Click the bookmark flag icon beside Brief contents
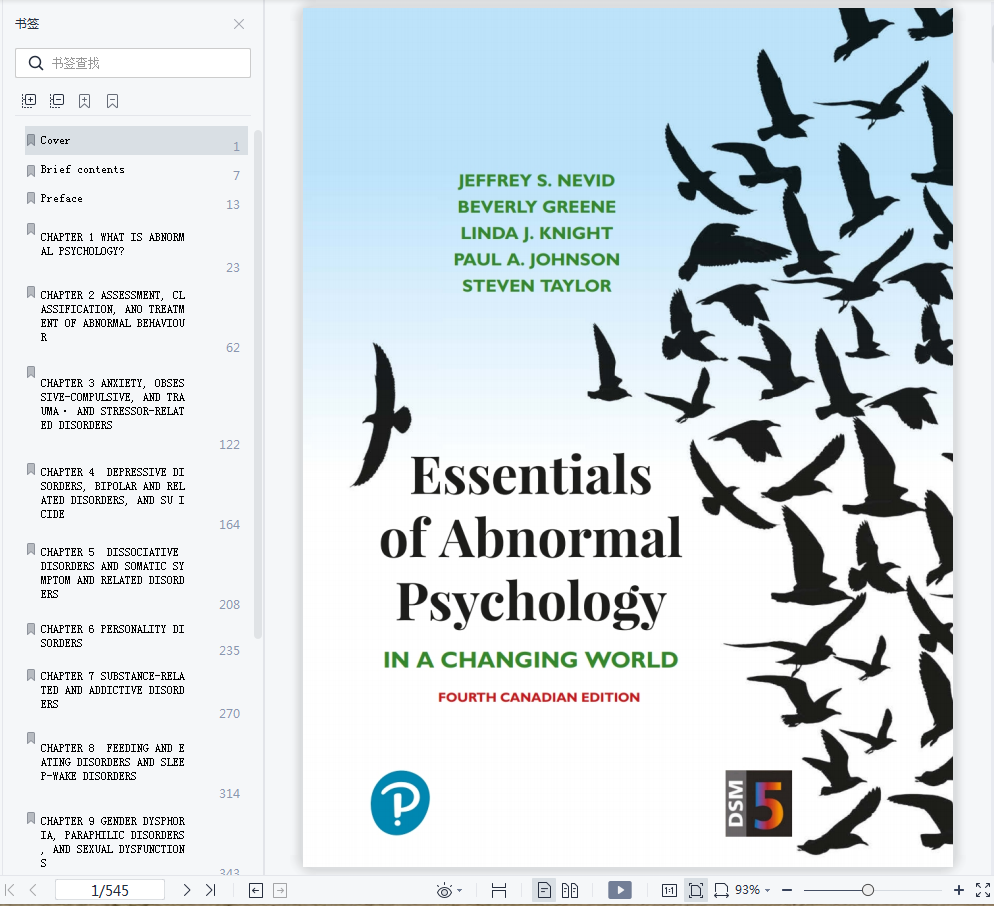 coord(30,170)
